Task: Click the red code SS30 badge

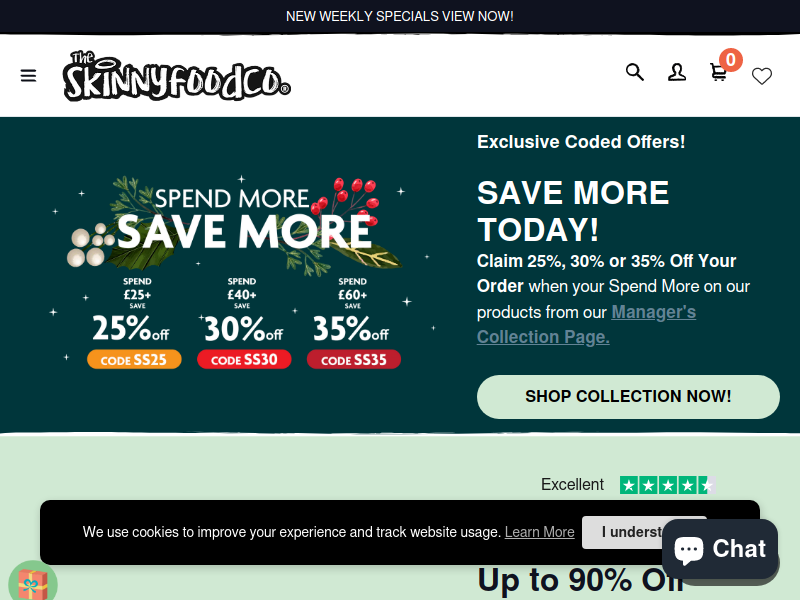Action: click(244, 359)
